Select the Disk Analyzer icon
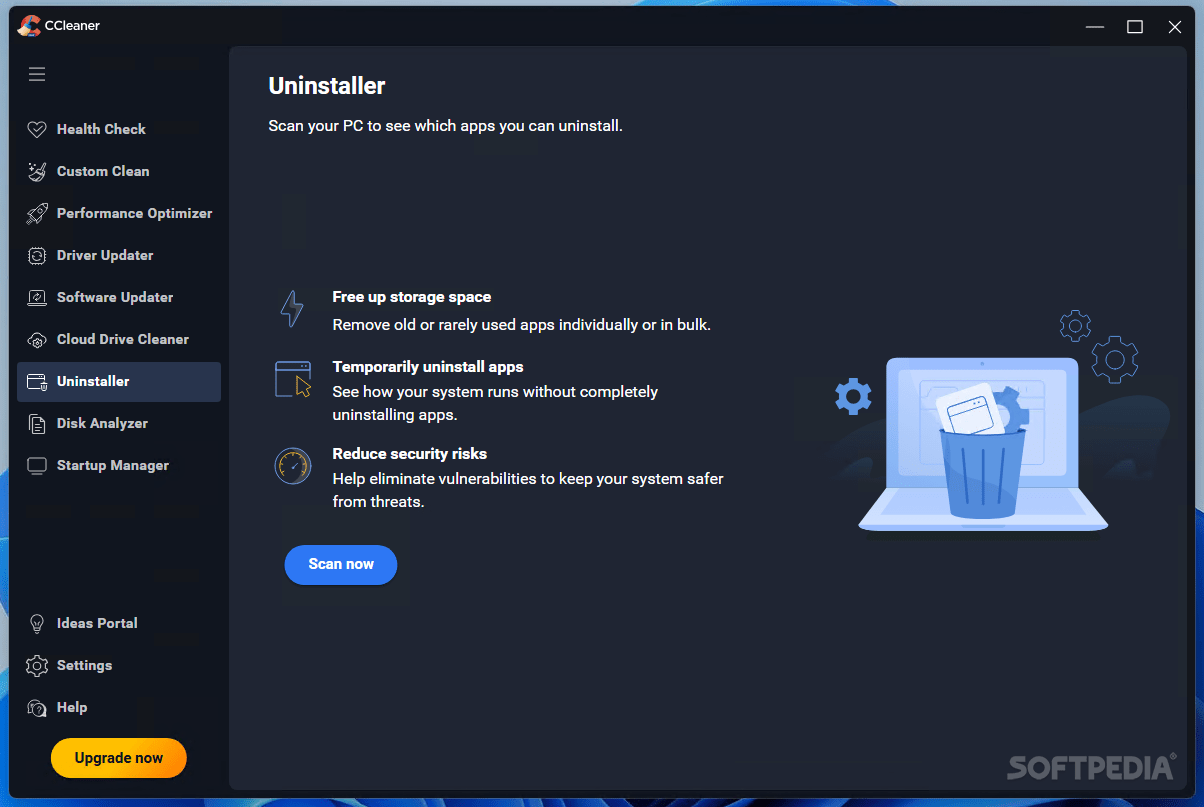This screenshot has width=1204, height=807. point(37,423)
